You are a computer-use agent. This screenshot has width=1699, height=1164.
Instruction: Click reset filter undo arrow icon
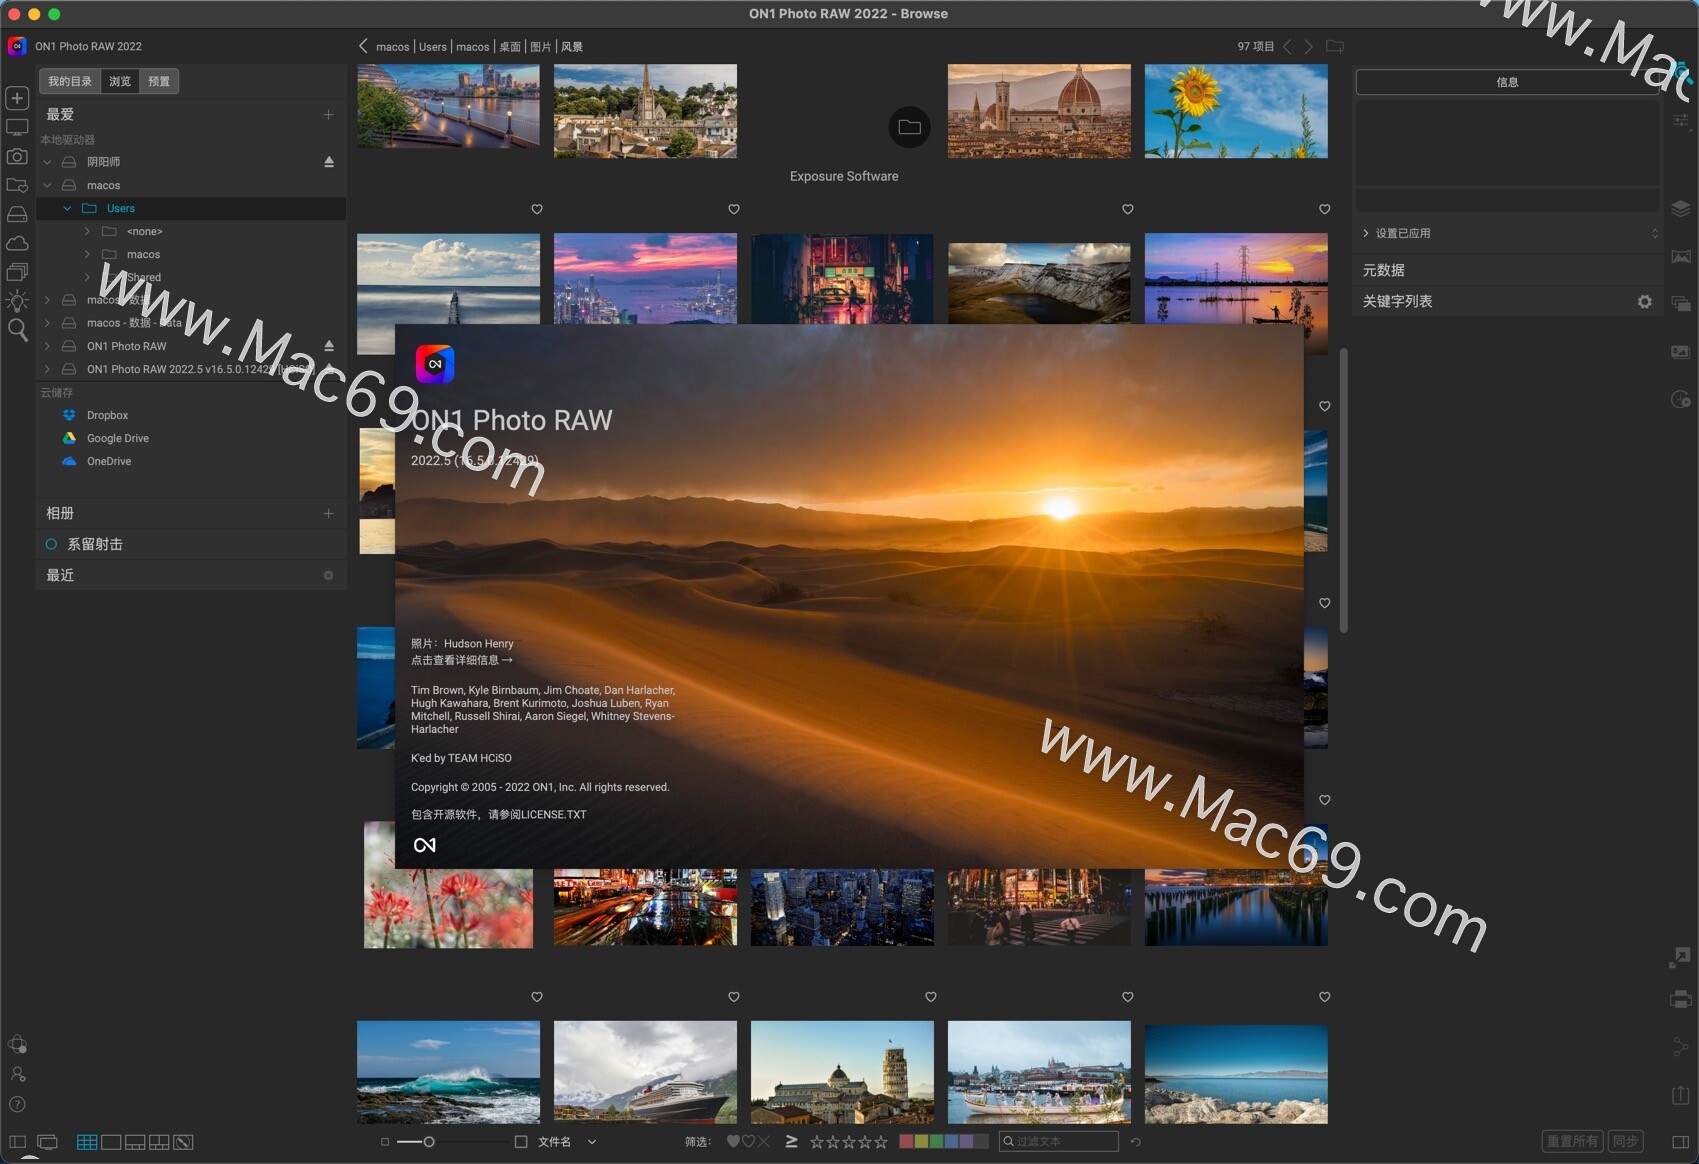coord(1135,1142)
